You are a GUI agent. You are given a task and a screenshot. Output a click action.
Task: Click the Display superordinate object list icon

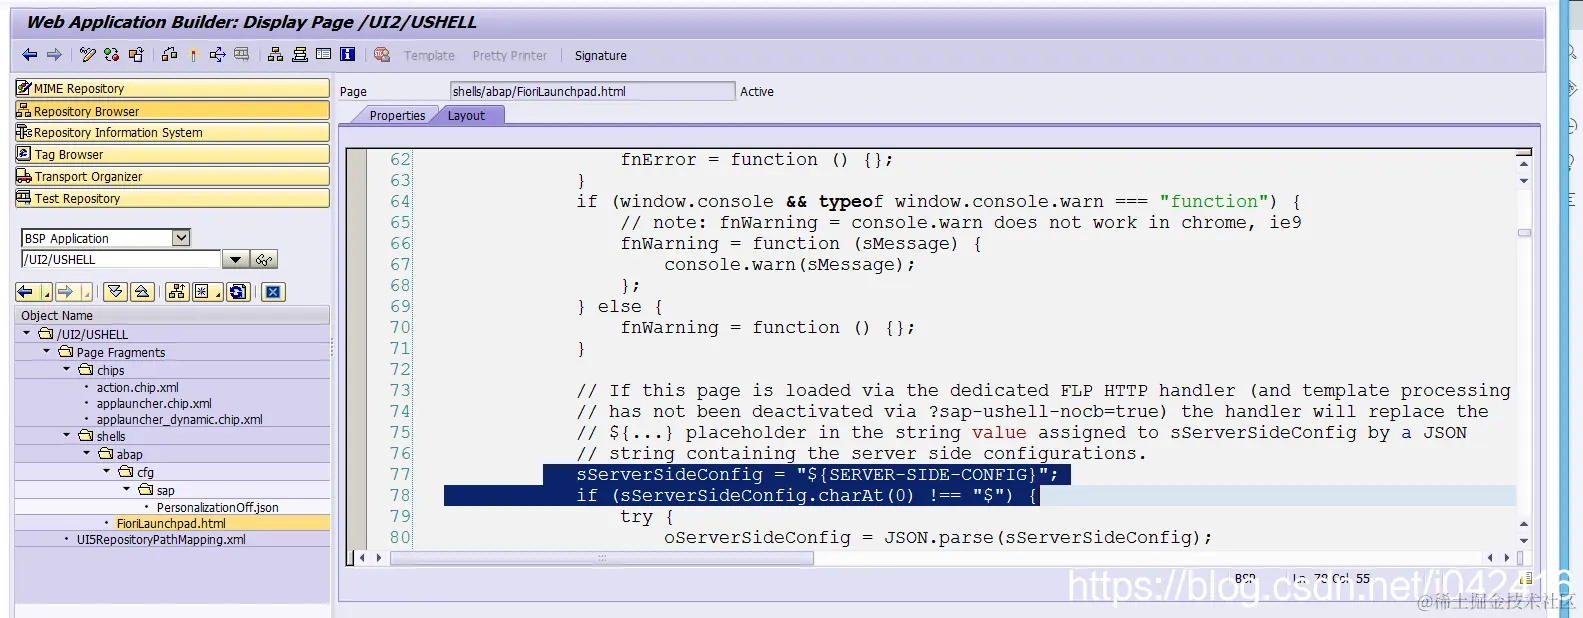tap(177, 292)
